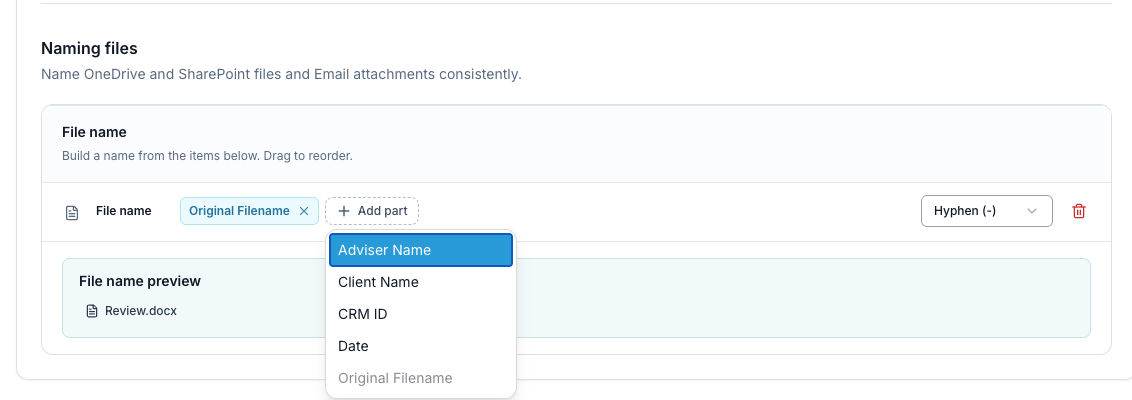The height and width of the screenshot is (400, 1132).
Task: Pick CRM ID from the Add part menu
Action: (421, 314)
